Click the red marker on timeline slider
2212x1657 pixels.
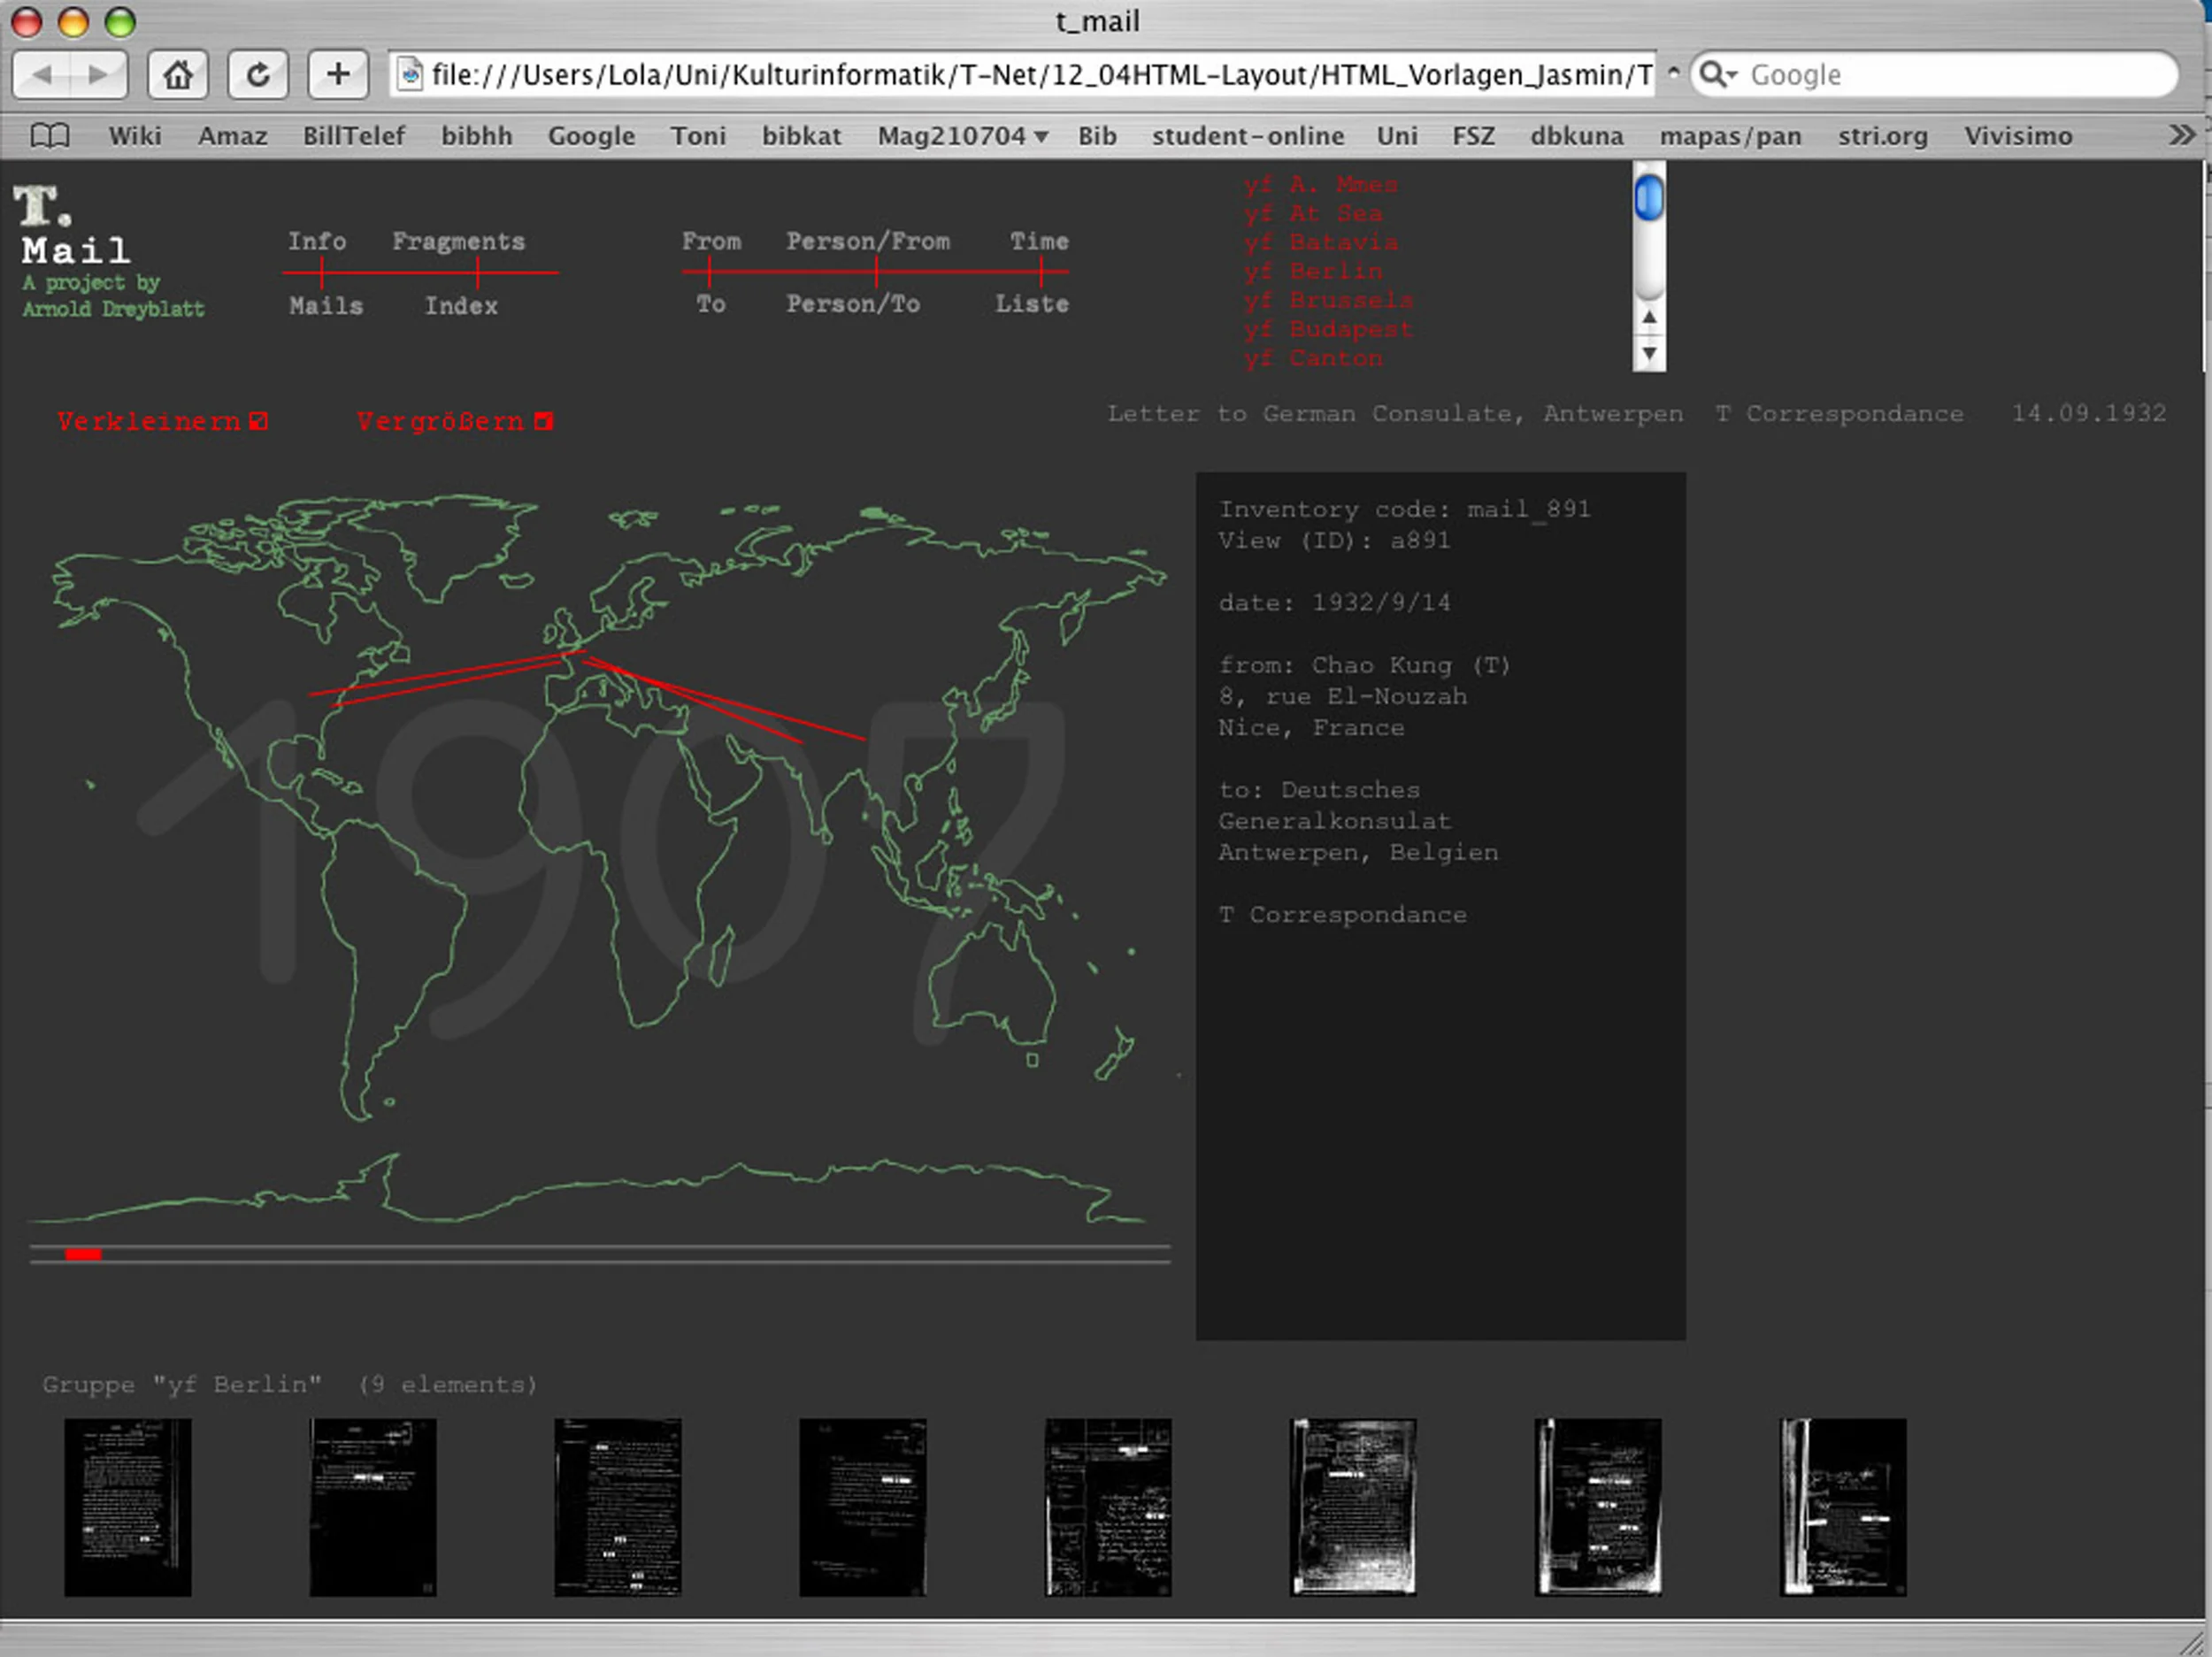point(83,1254)
